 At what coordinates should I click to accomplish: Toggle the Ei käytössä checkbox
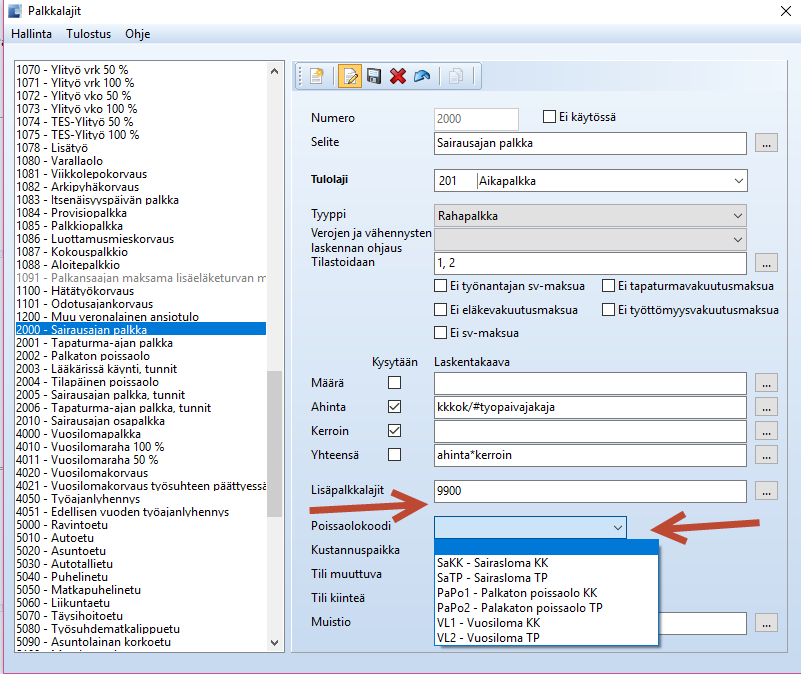point(549,117)
